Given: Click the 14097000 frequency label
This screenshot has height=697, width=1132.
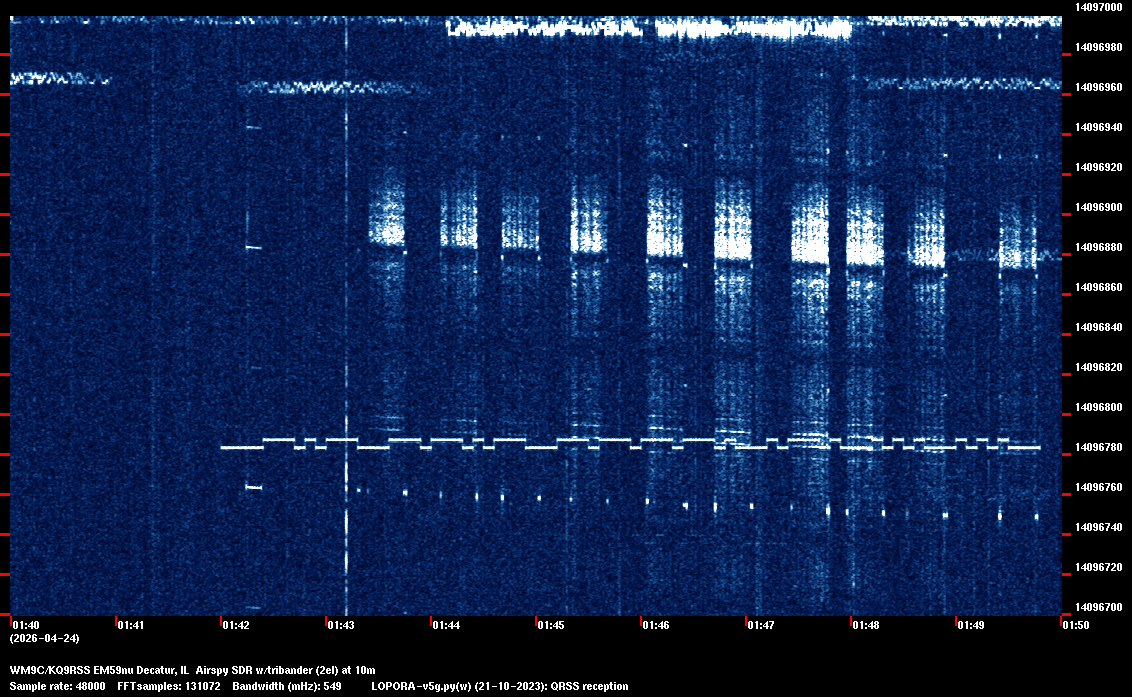Looking at the screenshot, I should (1099, 7).
